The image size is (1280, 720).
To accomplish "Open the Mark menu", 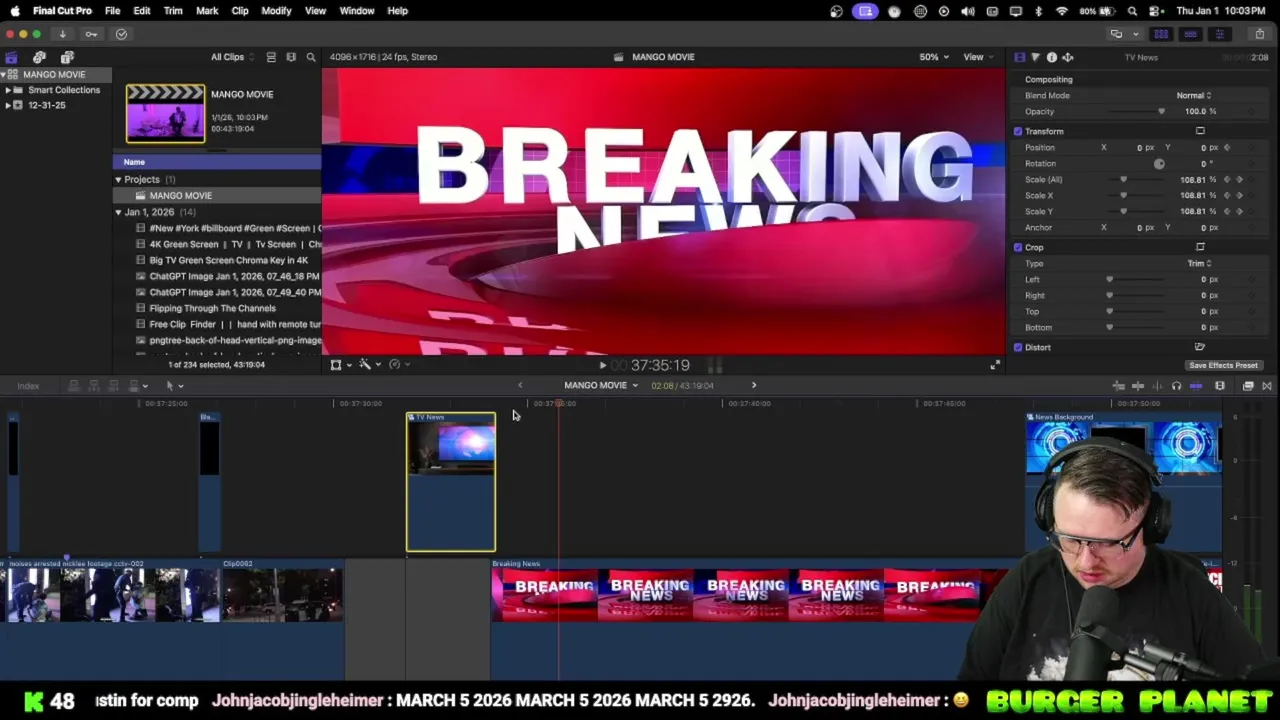I will pyautogui.click(x=207, y=11).
